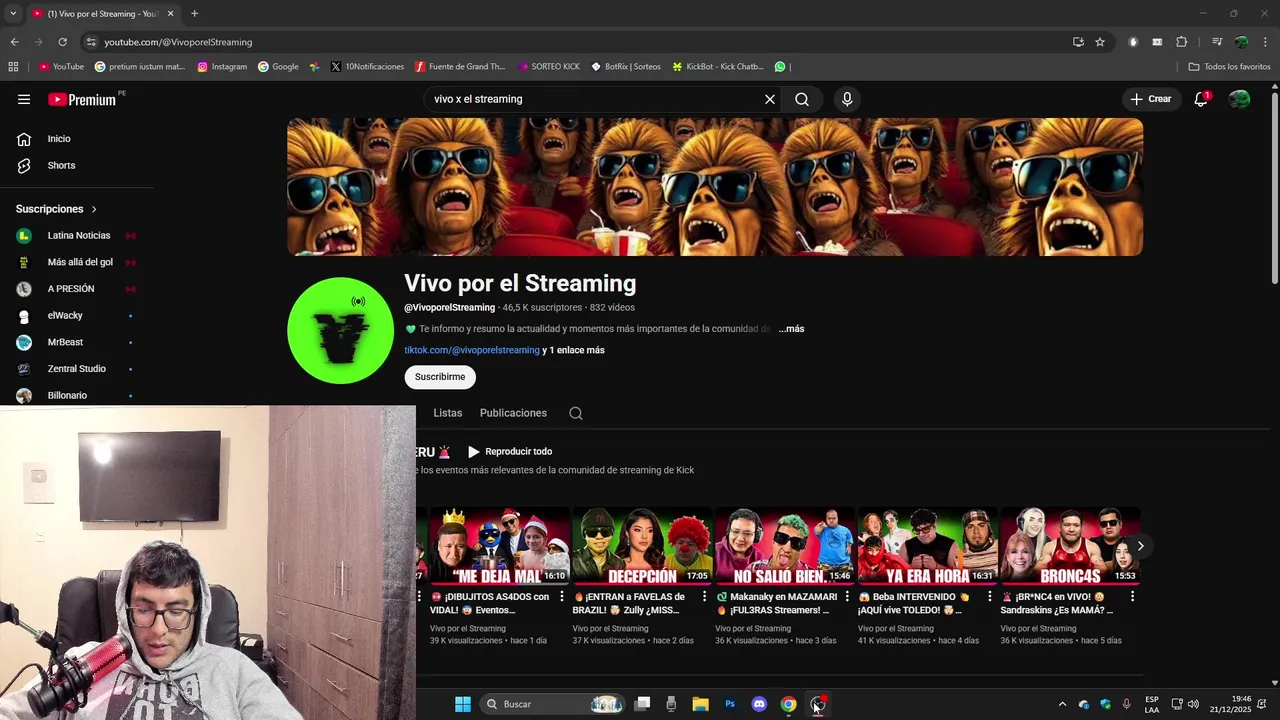Image resolution: width=1280 pixels, height=720 pixels.
Task: Open a new Chrome tab
Action: 194,14
